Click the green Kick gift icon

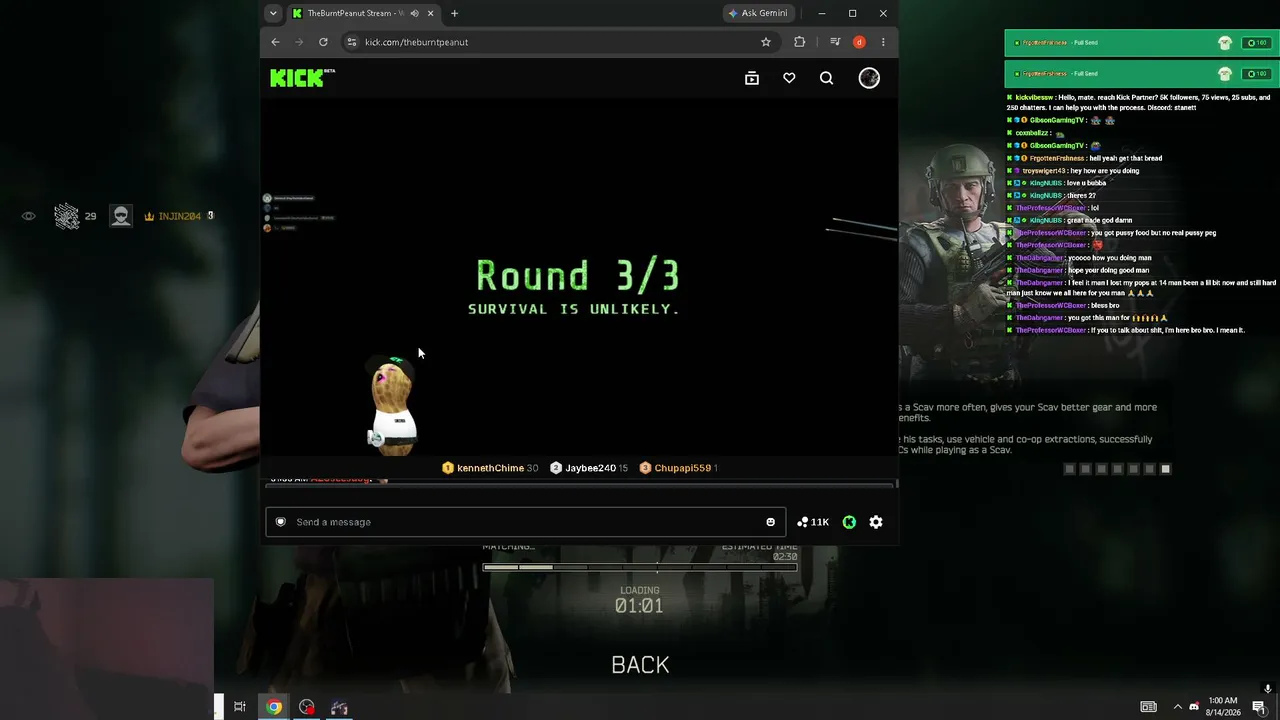pos(849,522)
